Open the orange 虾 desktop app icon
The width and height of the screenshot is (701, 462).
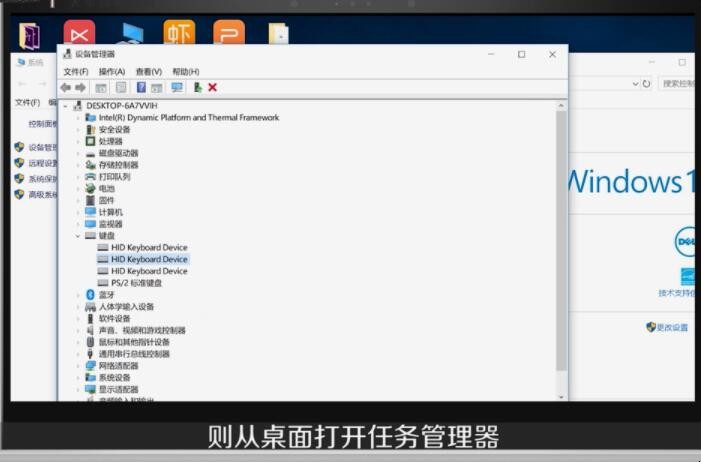point(179,35)
